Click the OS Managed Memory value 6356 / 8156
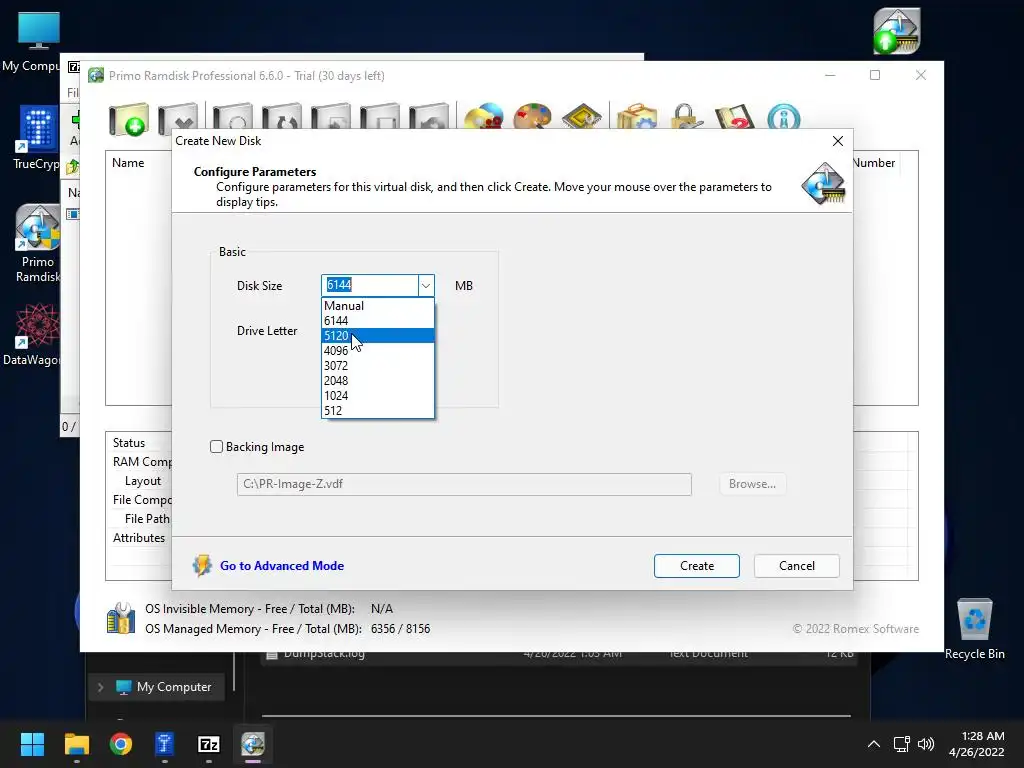 pos(400,629)
